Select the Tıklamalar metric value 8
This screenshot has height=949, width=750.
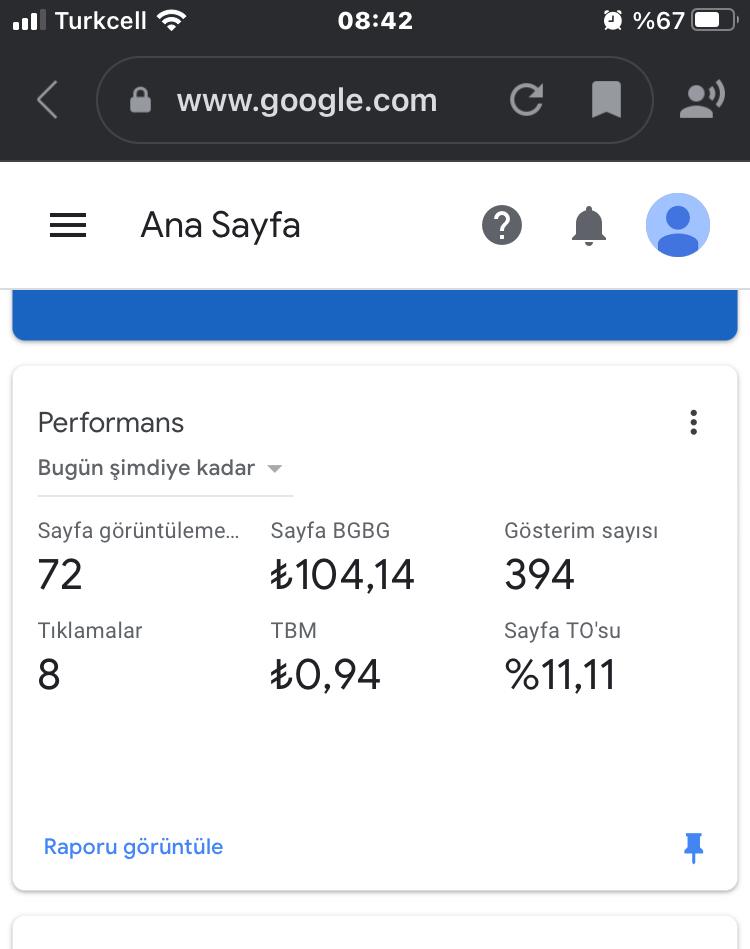tap(49, 674)
